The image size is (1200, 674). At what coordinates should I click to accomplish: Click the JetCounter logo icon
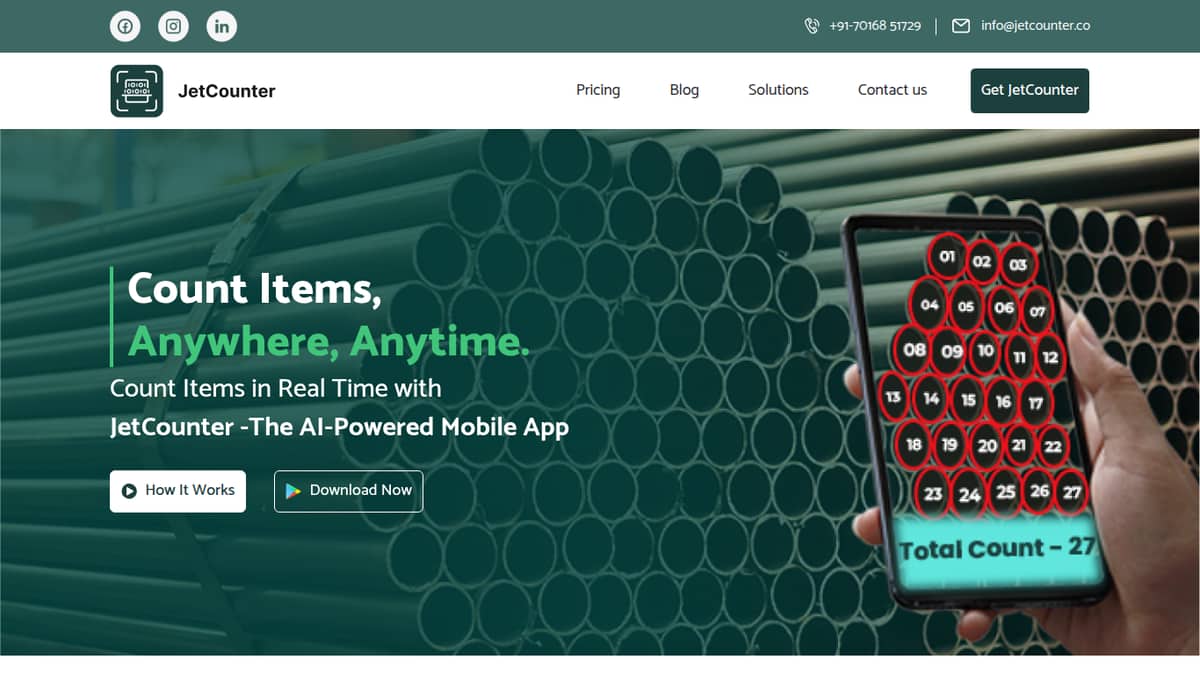(x=136, y=91)
